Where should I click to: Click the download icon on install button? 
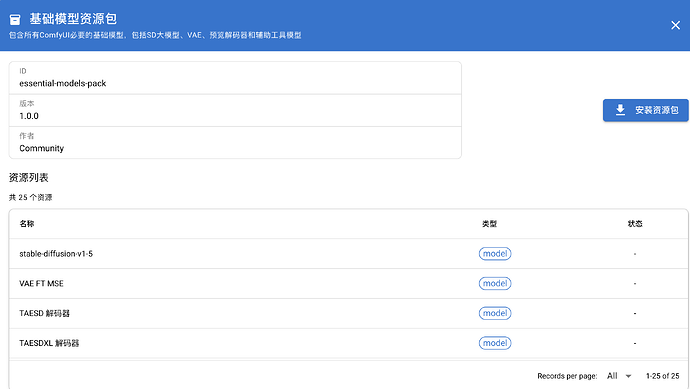pos(620,110)
